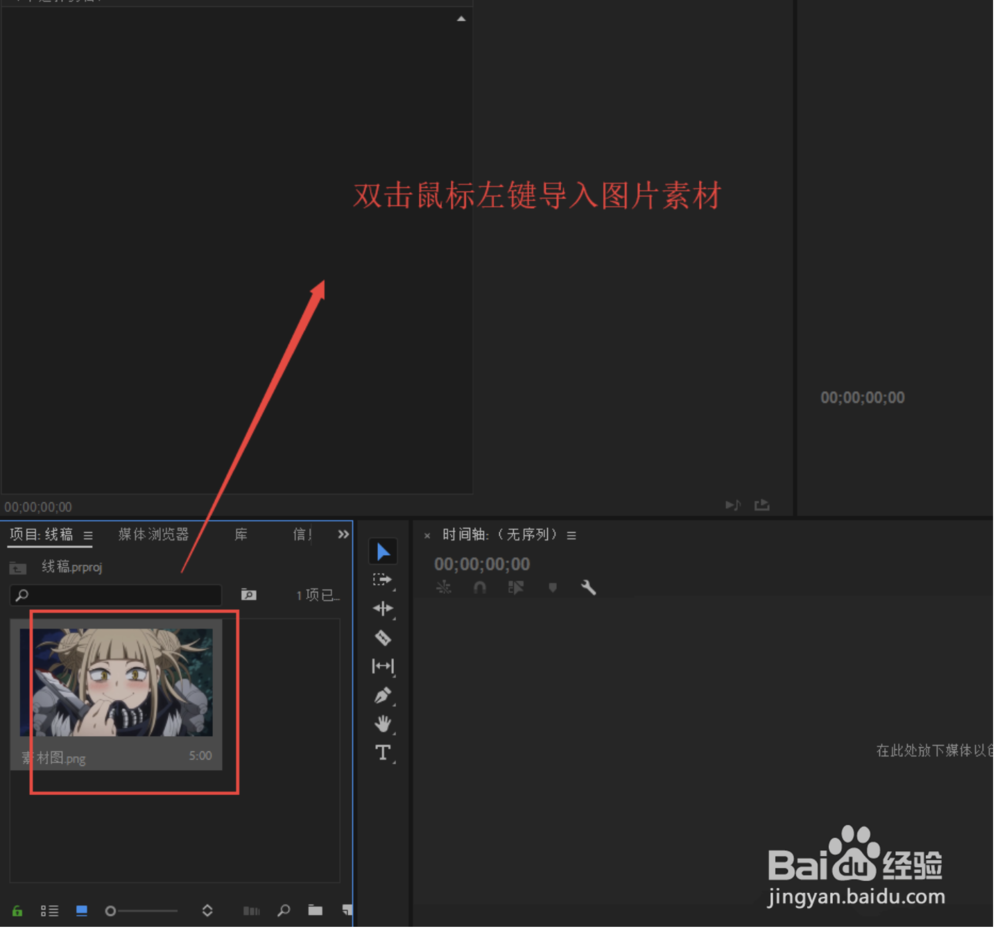The image size is (1000, 931).
Task: Switch to the 库 tab
Action: click(240, 534)
